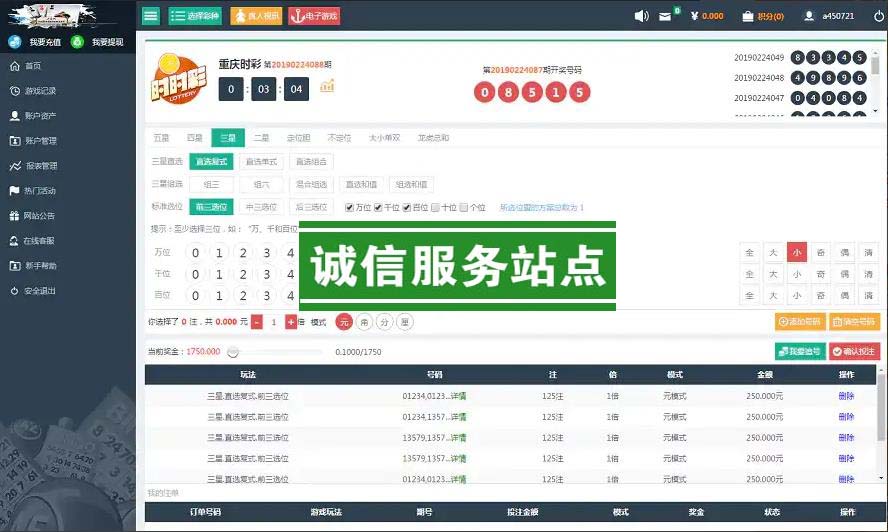Click the 添加号码 add number button
Screen dimensions: 888x532
pos(799,322)
